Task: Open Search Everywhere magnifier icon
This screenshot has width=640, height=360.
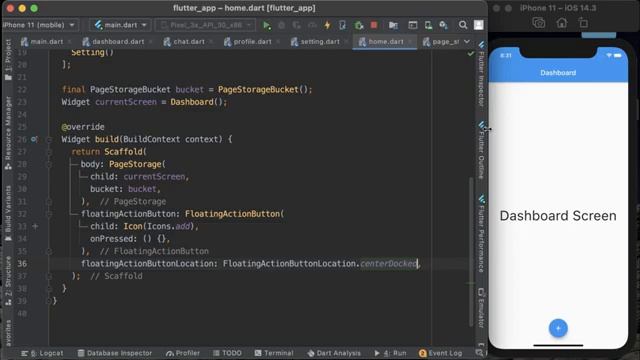Action: [x=462, y=25]
